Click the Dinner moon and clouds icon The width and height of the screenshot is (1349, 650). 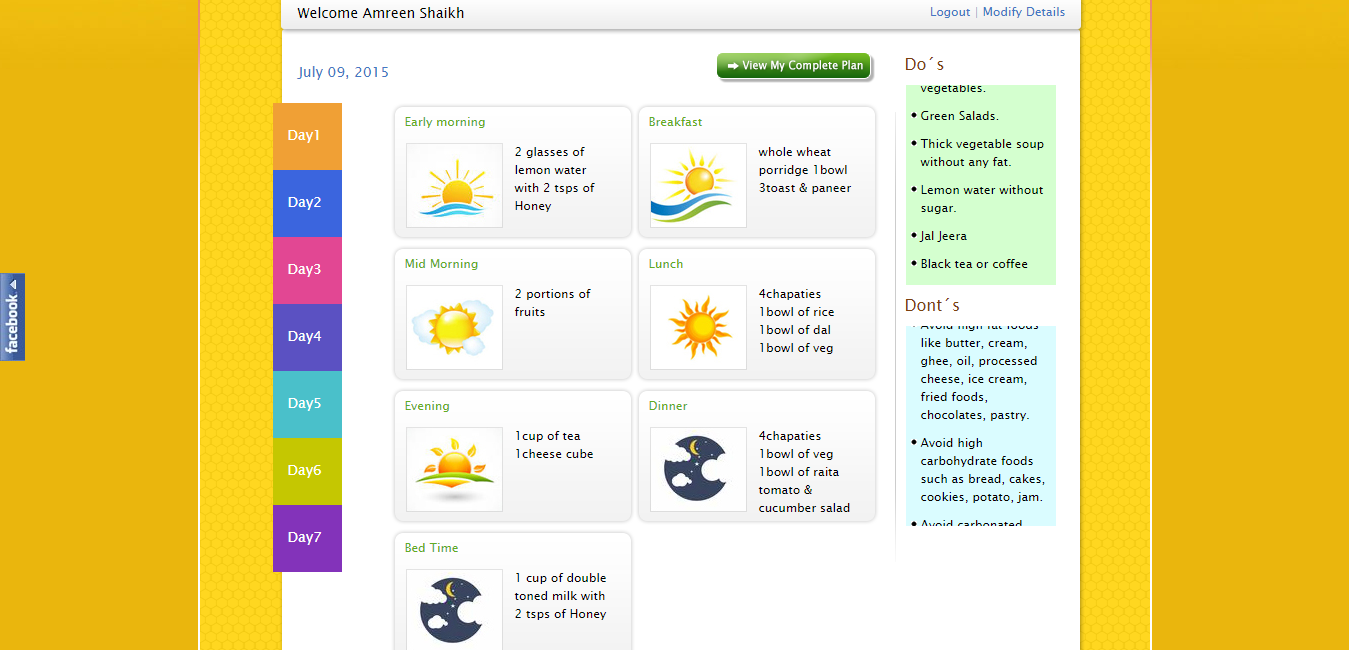[698, 469]
